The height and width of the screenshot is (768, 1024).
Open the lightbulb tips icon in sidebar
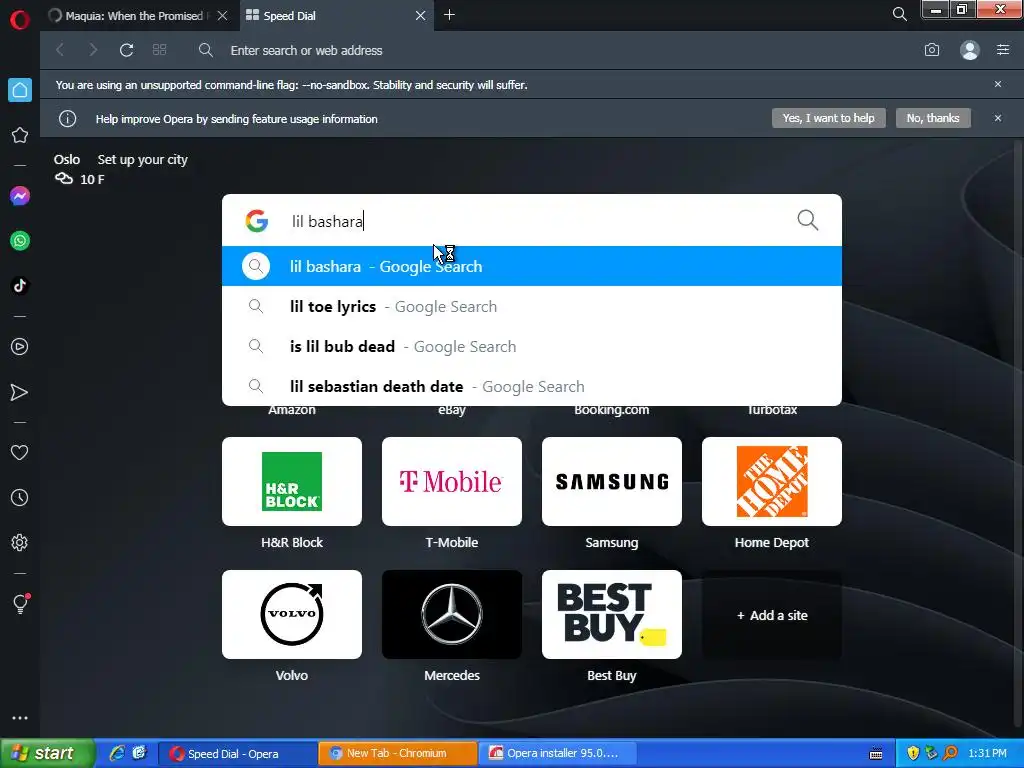(20, 603)
